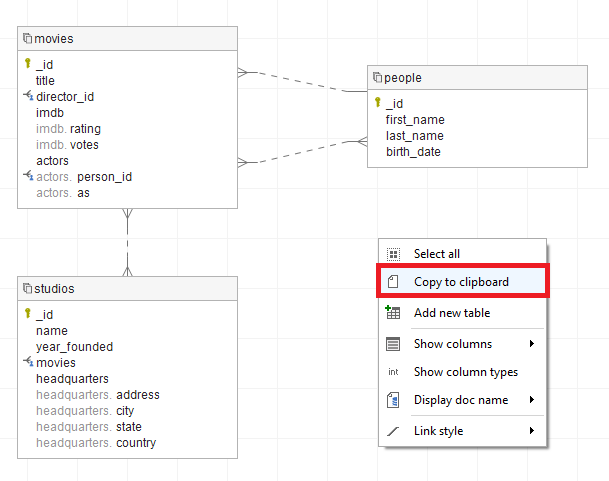Click the Show columns list icon
This screenshot has width=609, height=481.
tap(393, 344)
